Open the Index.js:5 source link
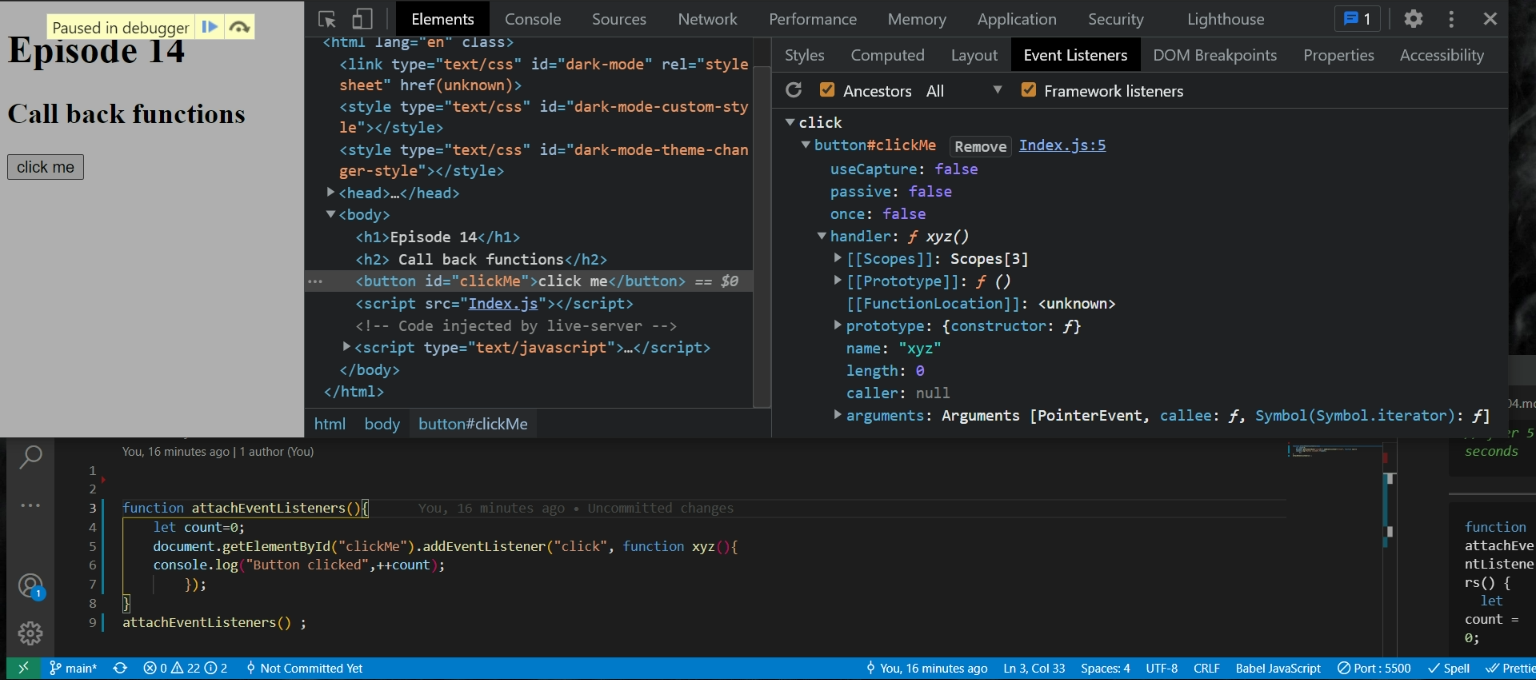Screen dimensions: 1536x680 pyautogui.click(x=1062, y=145)
